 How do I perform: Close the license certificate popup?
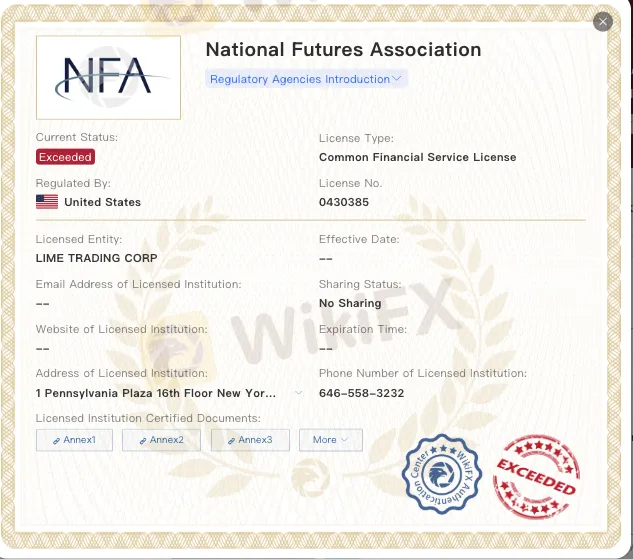point(603,22)
